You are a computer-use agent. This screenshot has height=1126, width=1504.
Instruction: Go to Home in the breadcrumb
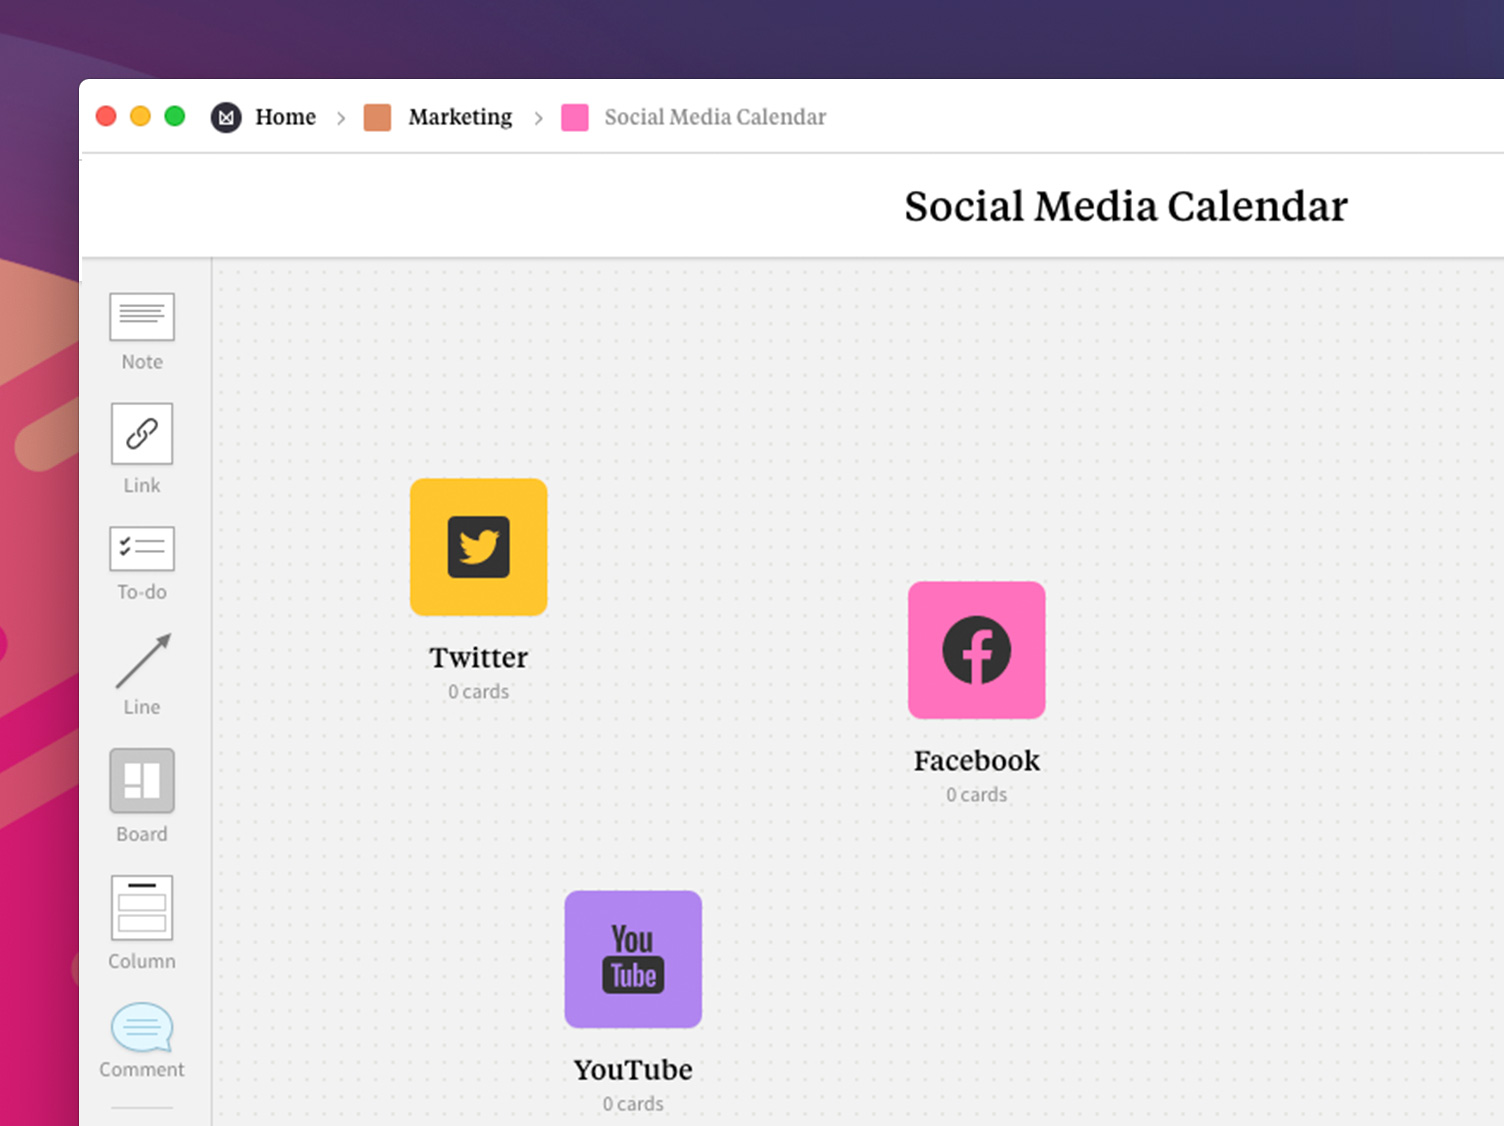coord(285,117)
